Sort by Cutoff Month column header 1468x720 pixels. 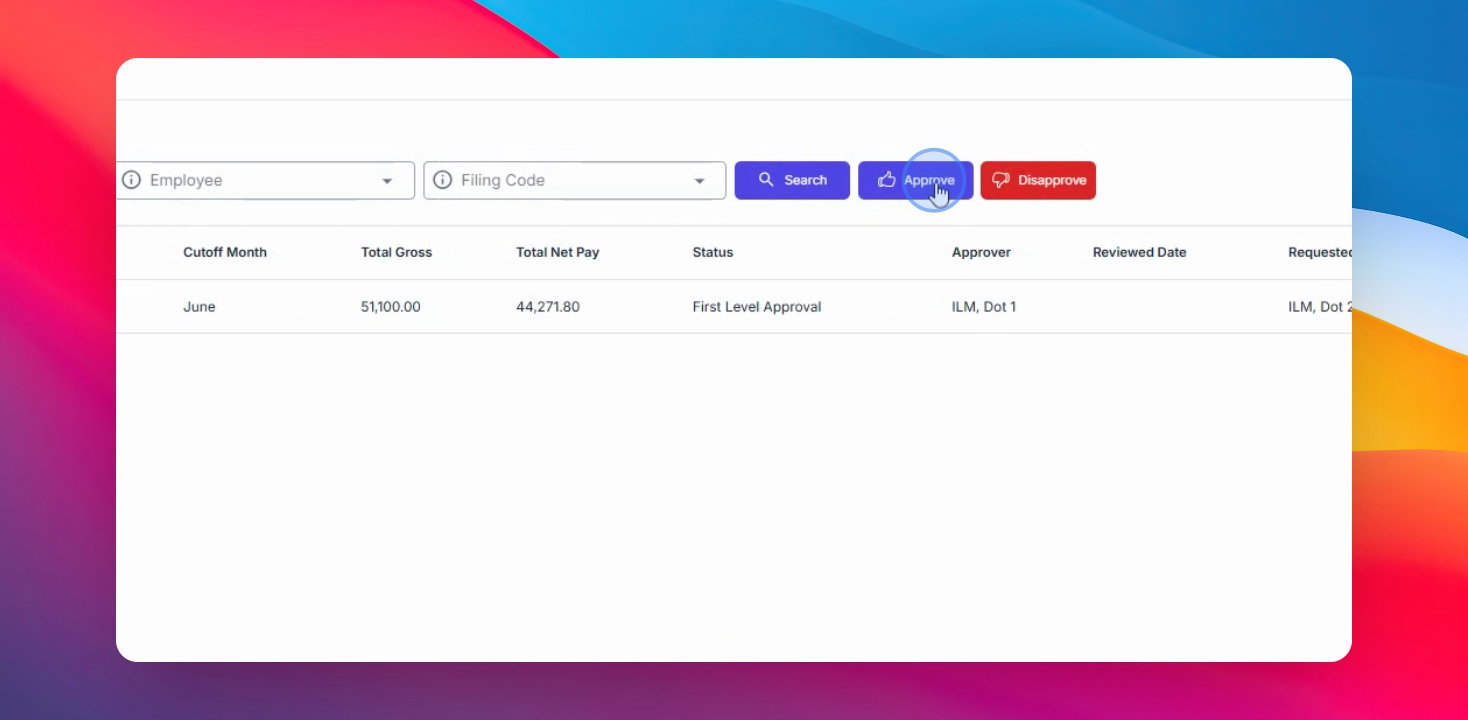pyautogui.click(x=225, y=252)
